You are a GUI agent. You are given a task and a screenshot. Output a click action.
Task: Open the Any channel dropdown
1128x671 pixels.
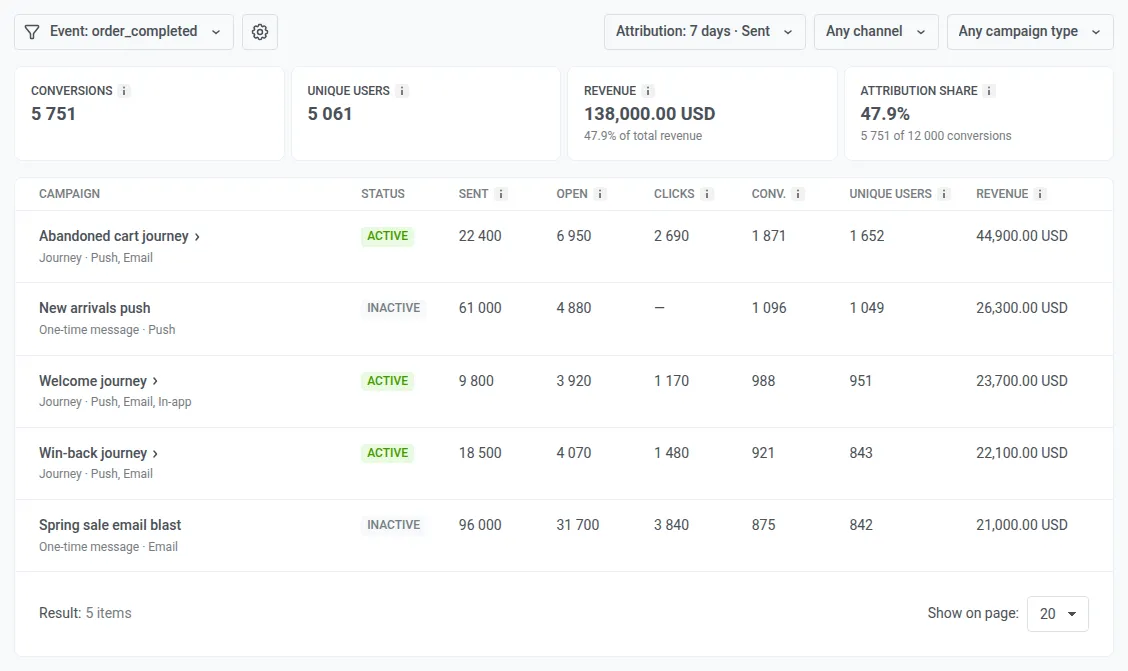pyautogui.click(x=875, y=32)
